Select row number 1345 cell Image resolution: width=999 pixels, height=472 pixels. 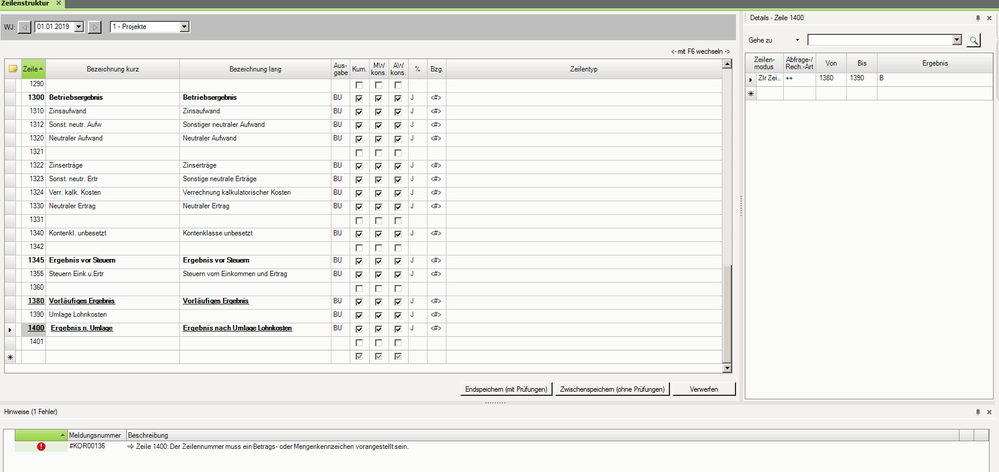[x=33, y=261]
